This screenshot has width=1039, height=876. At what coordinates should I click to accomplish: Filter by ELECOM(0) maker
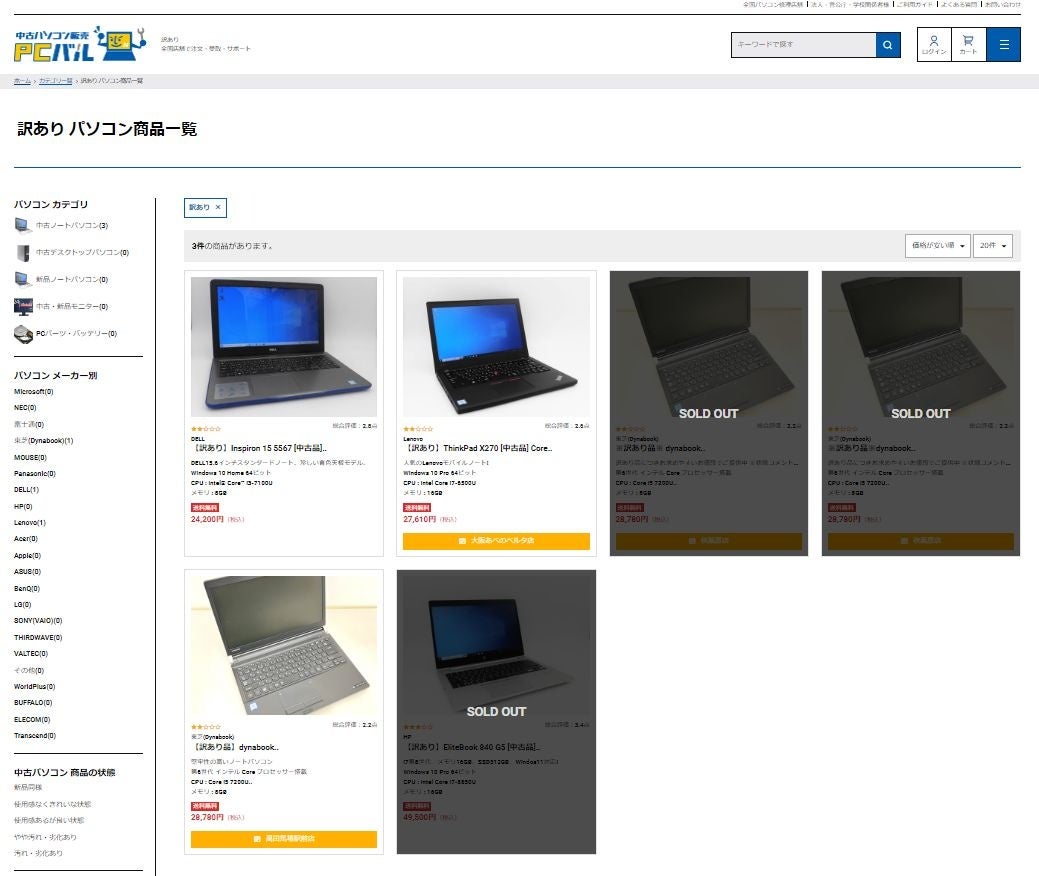(x=32, y=720)
